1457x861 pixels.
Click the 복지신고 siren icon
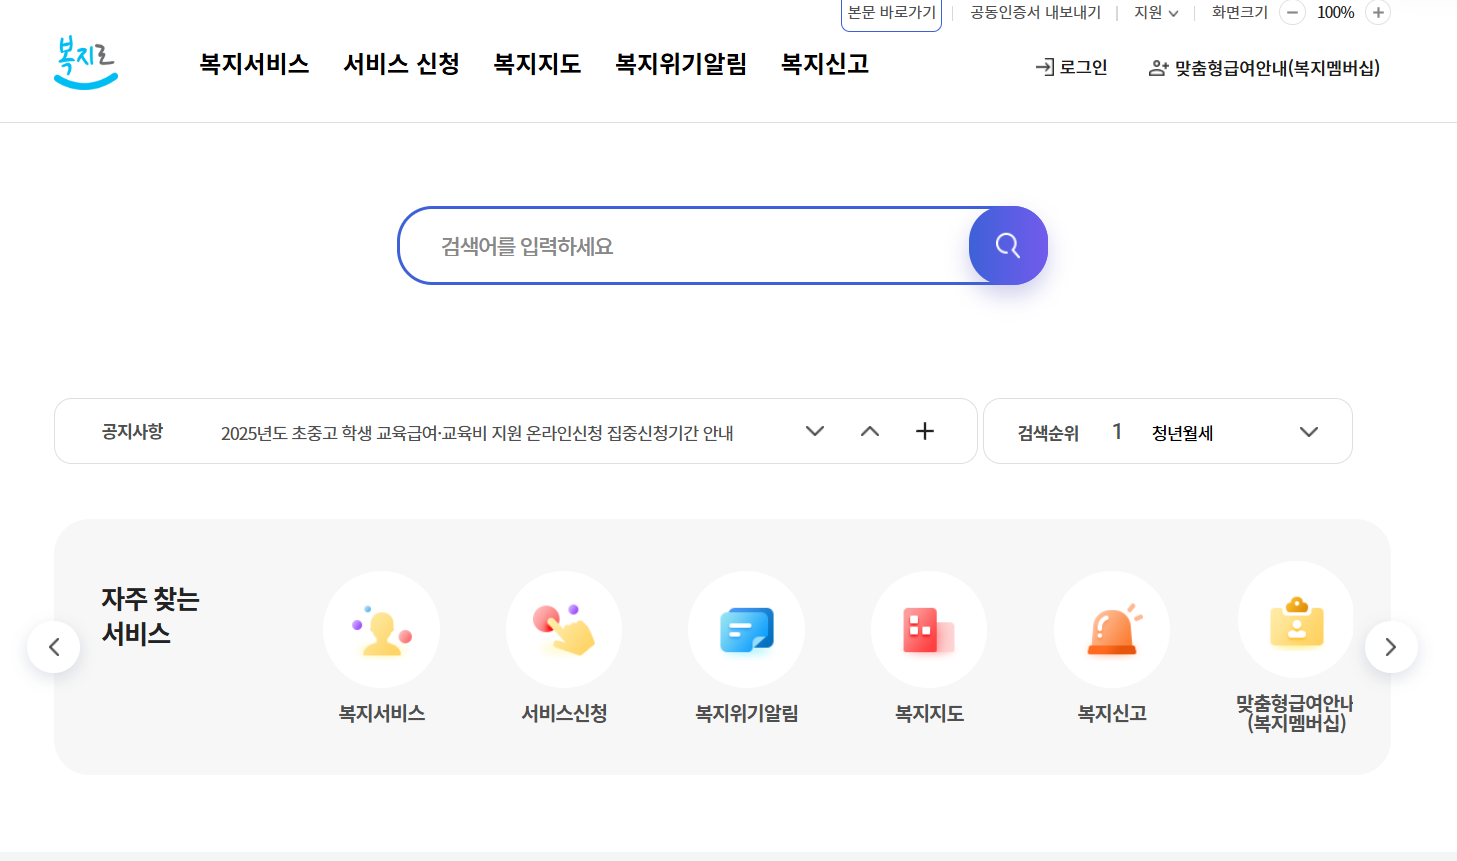pos(1111,629)
